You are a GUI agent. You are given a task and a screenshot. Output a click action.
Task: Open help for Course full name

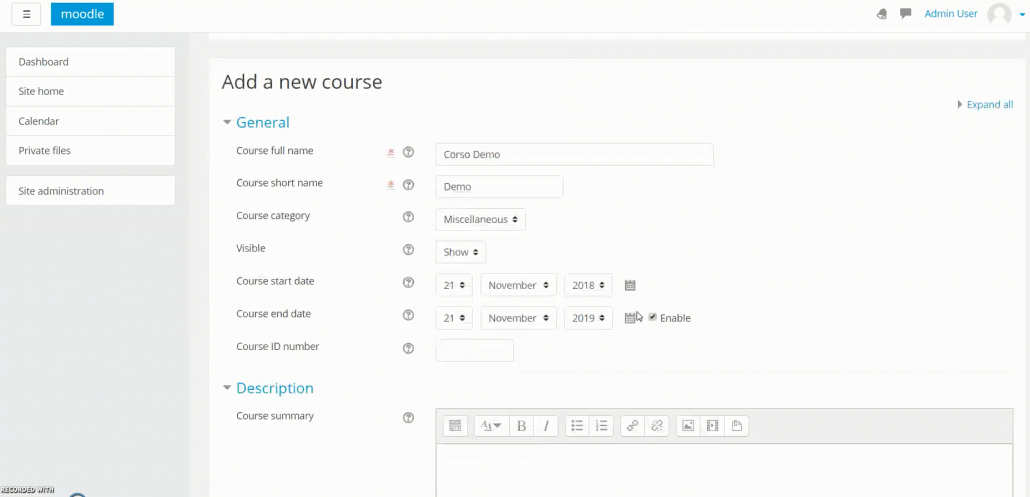click(408, 152)
